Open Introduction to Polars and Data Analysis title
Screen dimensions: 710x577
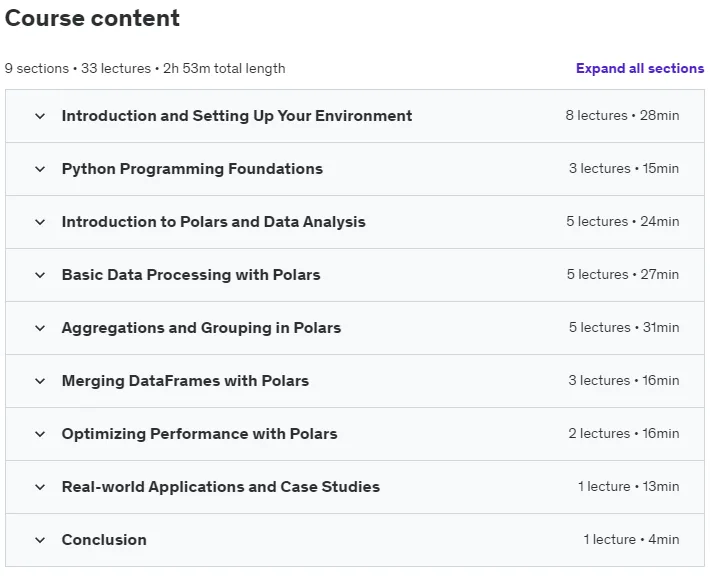pos(213,222)
